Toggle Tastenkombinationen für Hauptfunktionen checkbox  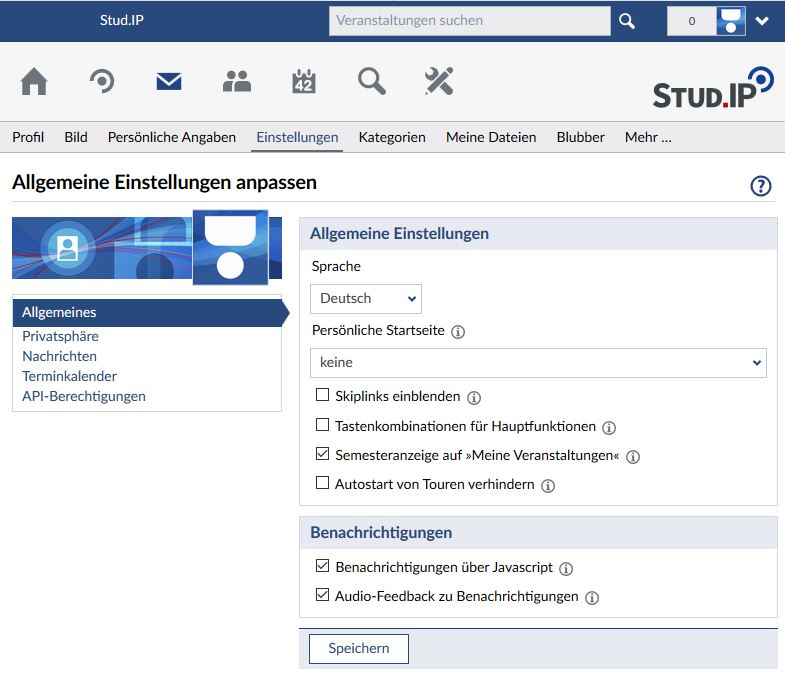[322, 426]
